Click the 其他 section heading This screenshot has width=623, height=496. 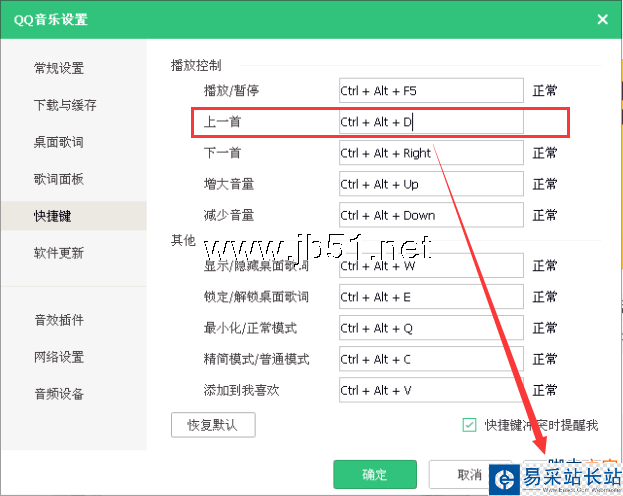[x=183, y=240]
